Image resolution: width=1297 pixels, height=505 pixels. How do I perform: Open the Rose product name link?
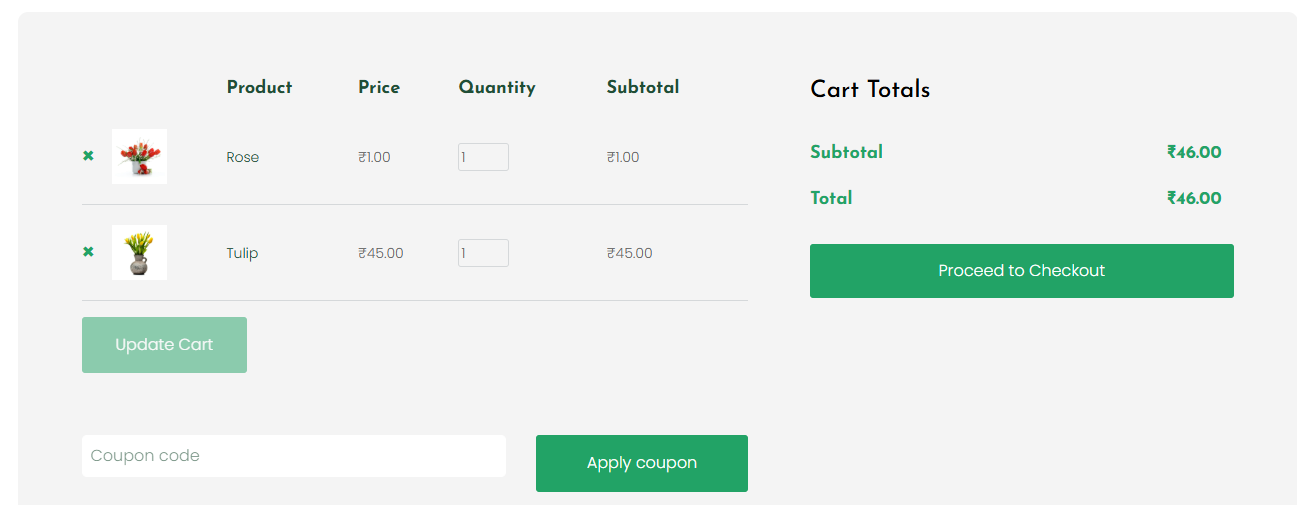pyautogui.click(x=242, y=157)
